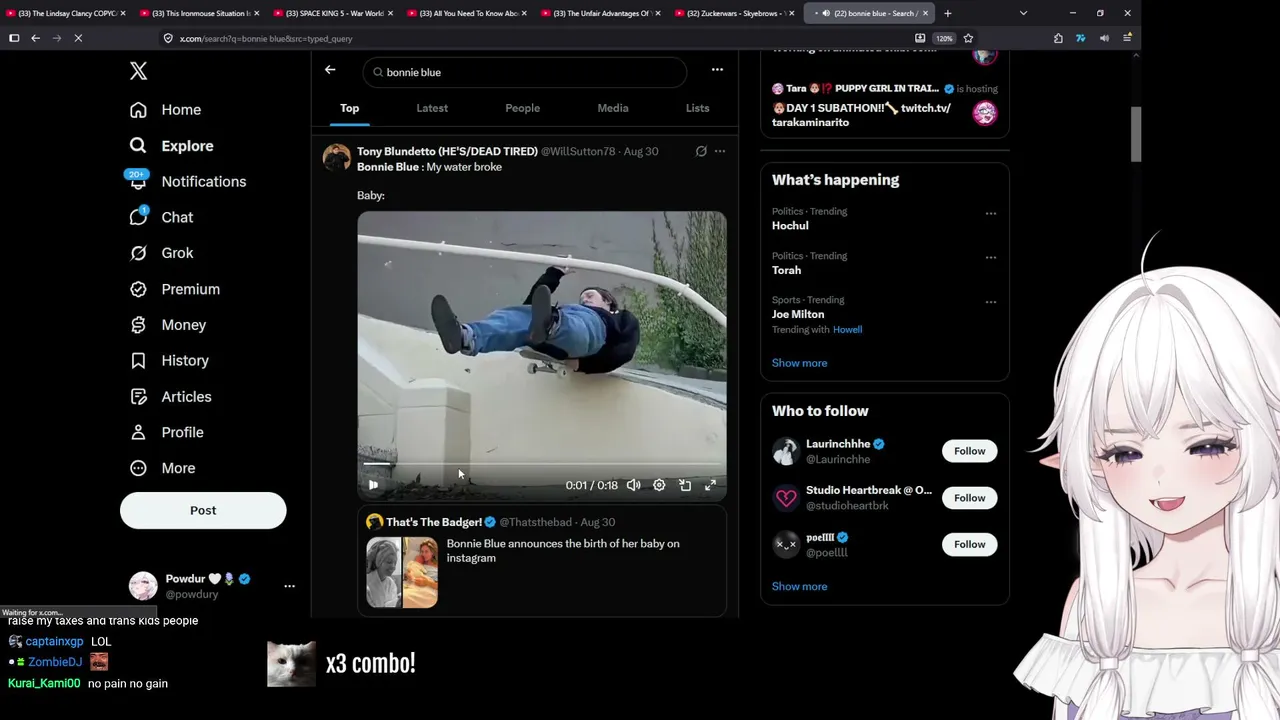Close the Ironmouse Situation browser tab

click(257, 13)
